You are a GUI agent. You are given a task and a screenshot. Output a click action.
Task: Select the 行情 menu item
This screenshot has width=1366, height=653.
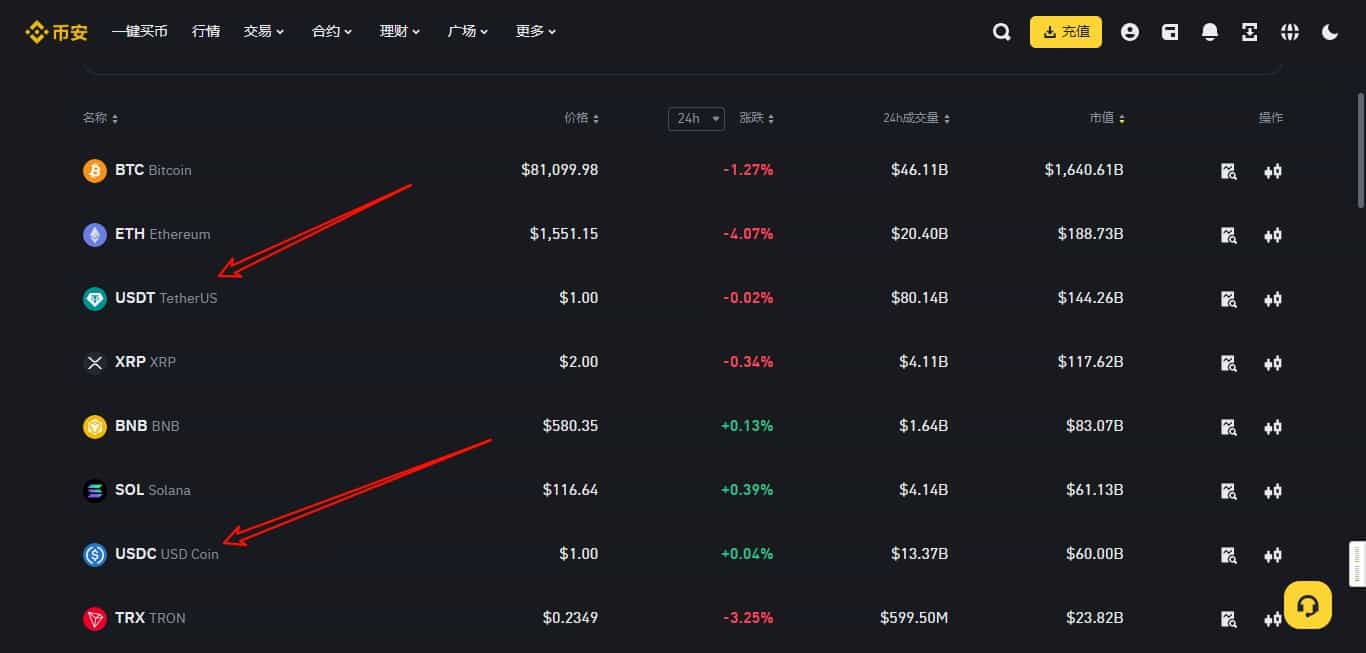[205, 31]
